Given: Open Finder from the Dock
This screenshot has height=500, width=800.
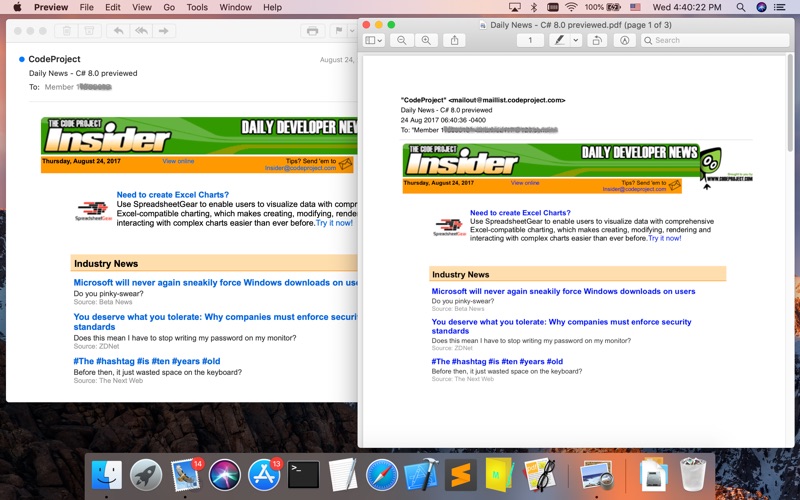Looking at the screenshot, I should pyautogui.click(x=107, y=475).
